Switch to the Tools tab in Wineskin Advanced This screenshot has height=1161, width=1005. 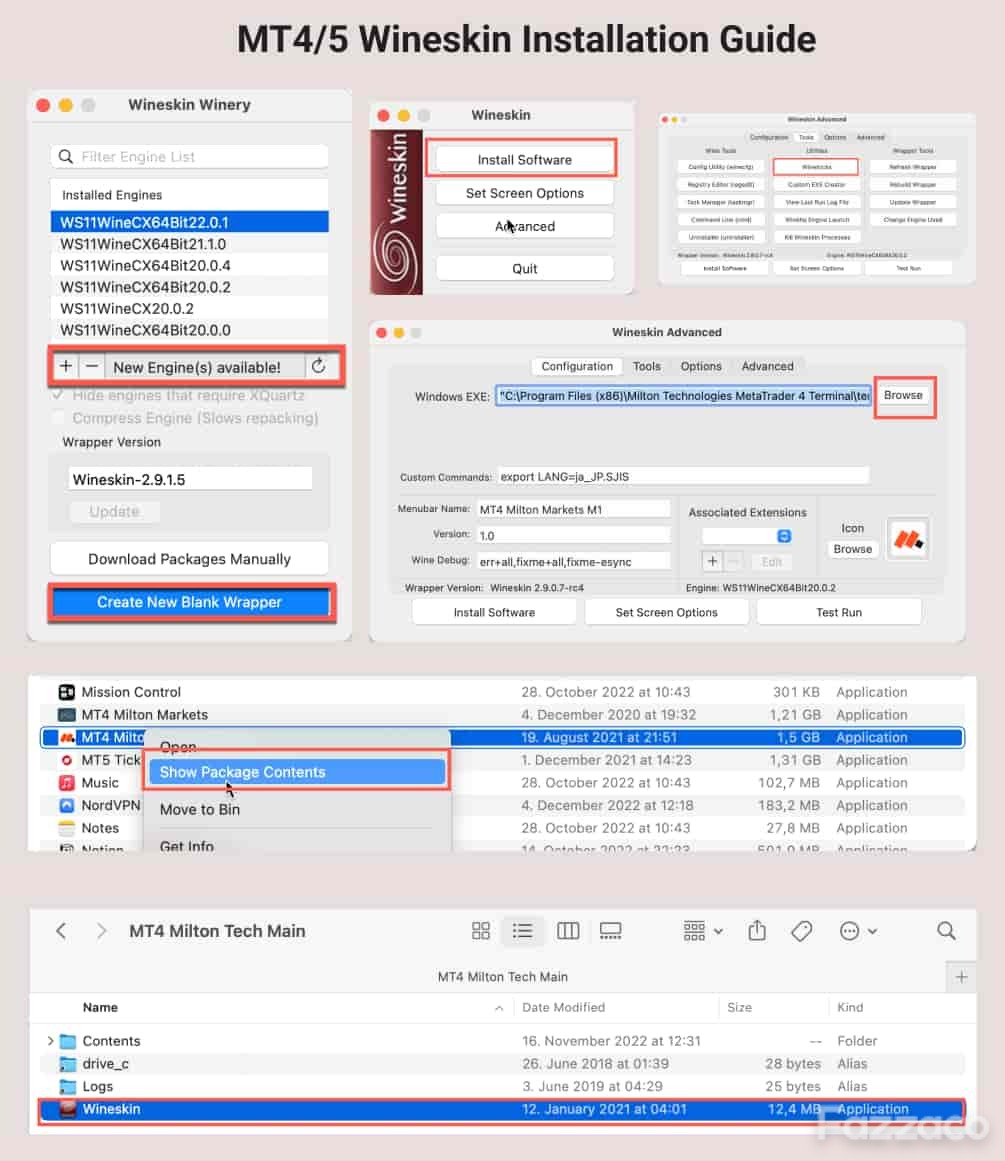tap(647, 366)
